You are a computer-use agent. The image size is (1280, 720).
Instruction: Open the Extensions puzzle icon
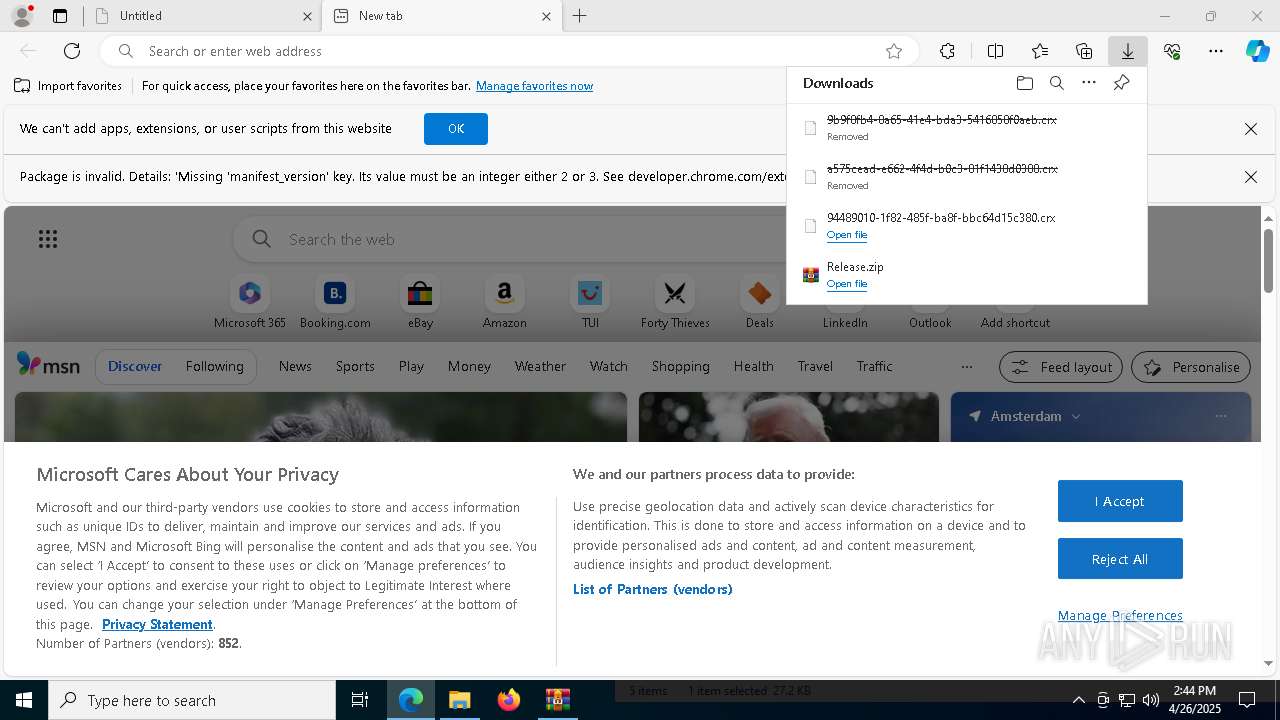click(x=947, y=51)
